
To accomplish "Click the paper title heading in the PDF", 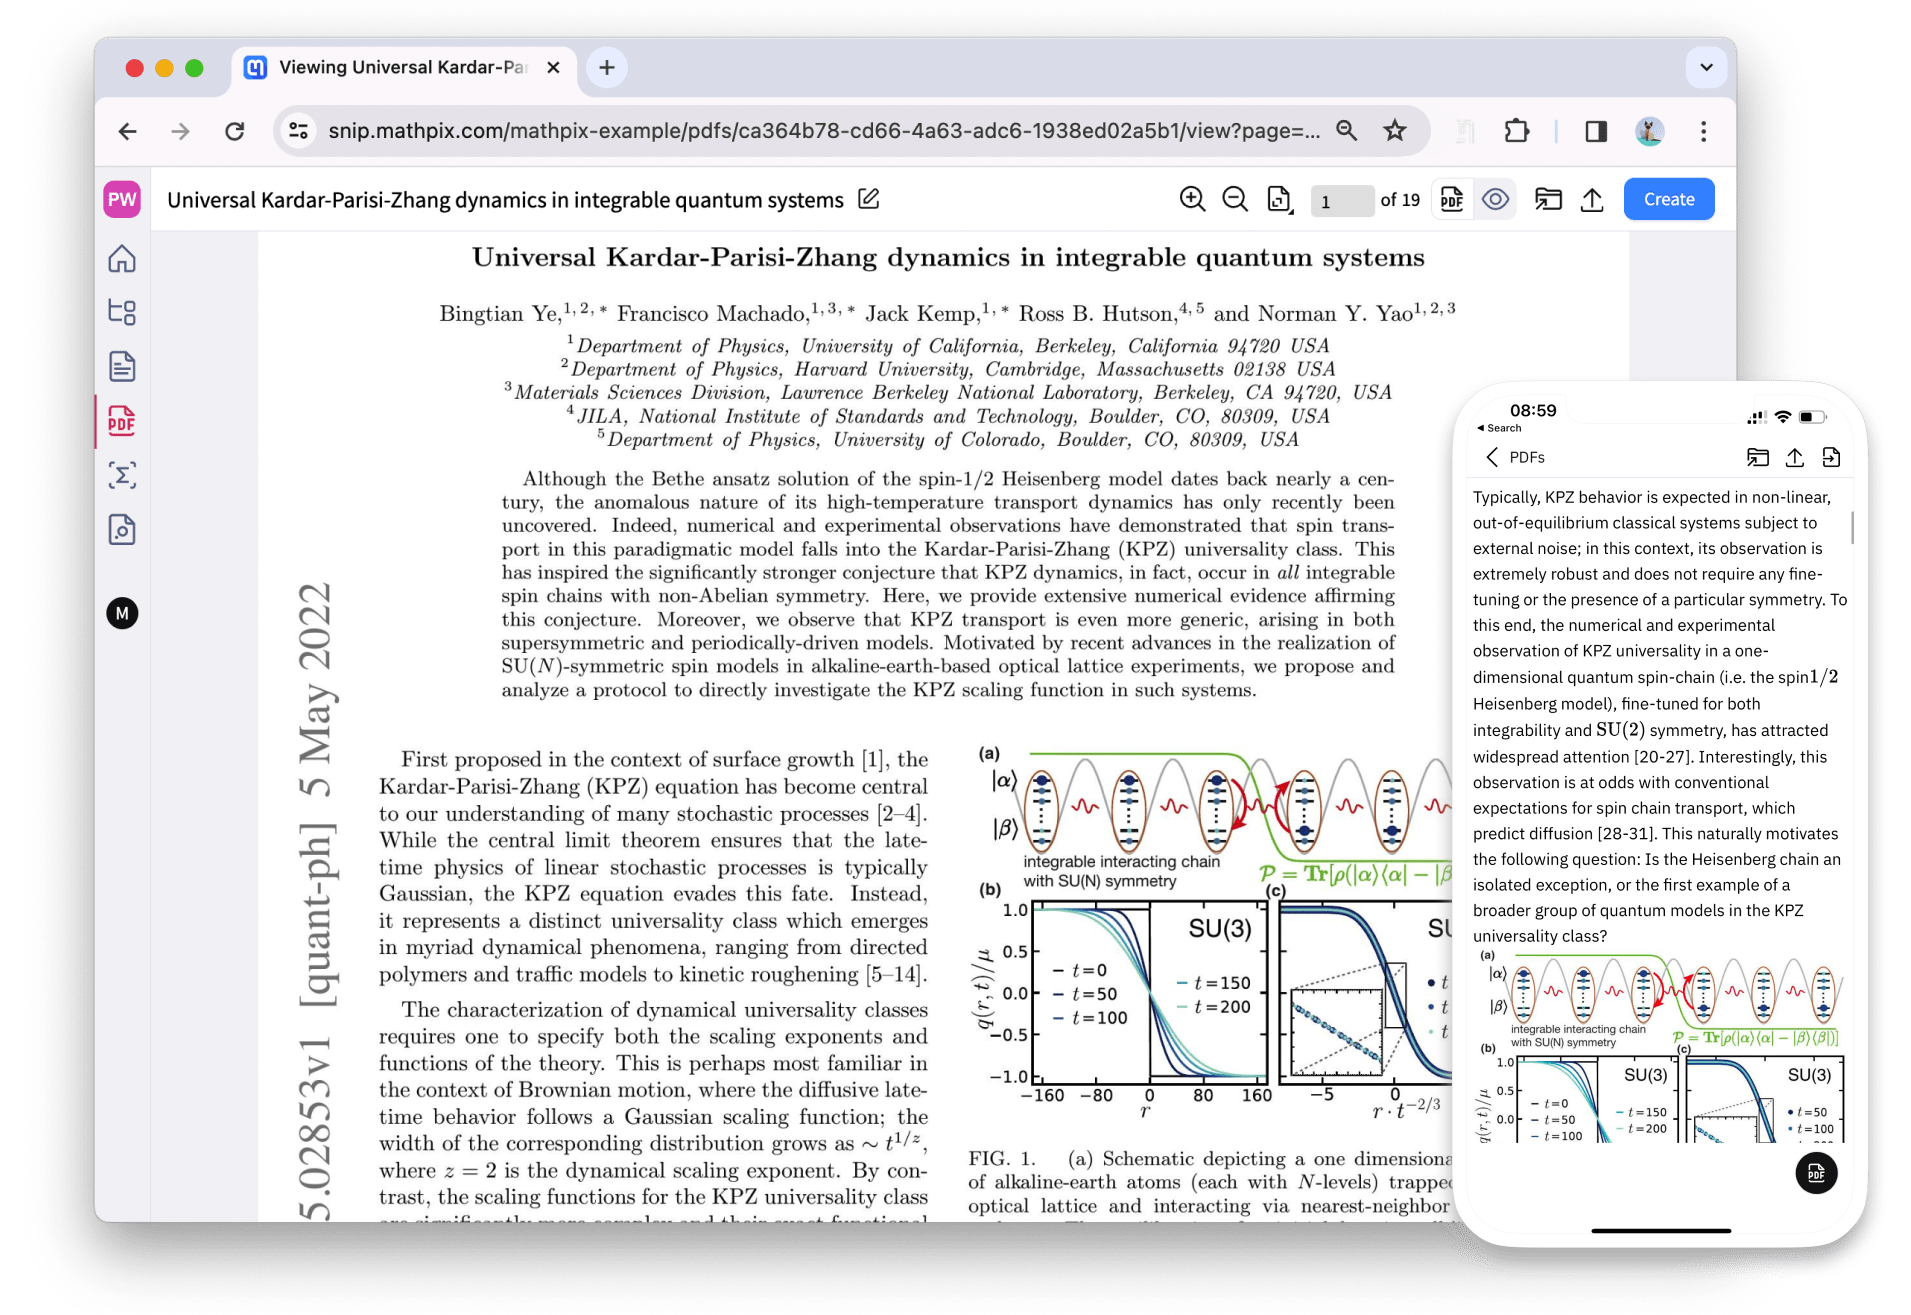I will point(948,258).
